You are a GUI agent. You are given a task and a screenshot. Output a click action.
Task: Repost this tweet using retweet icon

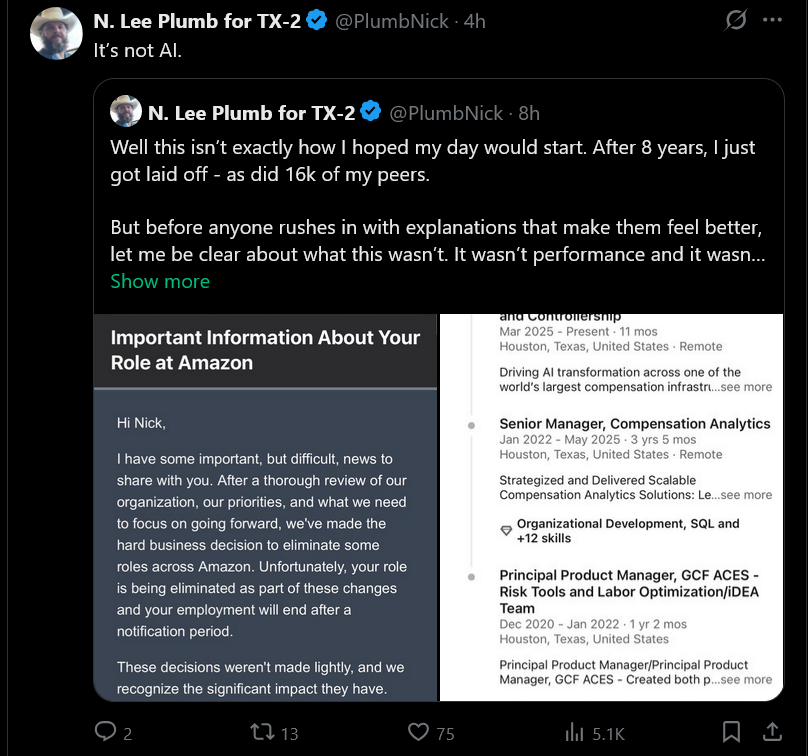[x=261, y=732]
